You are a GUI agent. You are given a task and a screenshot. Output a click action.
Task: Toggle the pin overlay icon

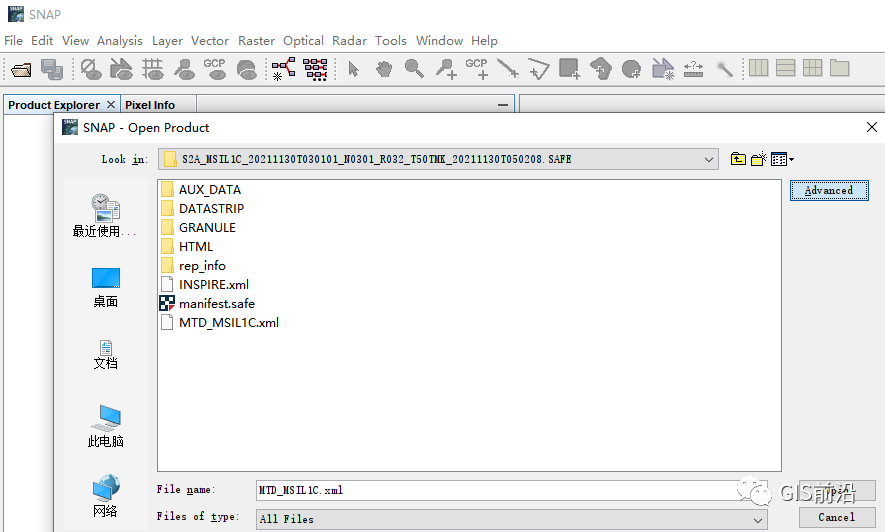pos(184,69)
